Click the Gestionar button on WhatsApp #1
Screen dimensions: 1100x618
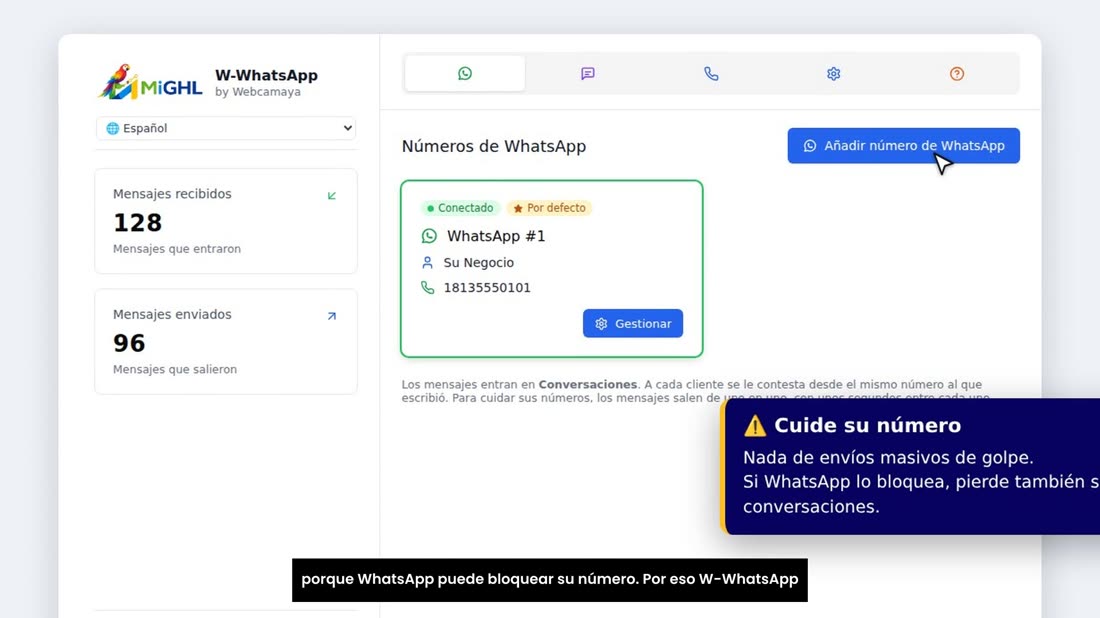pos(633,323)
